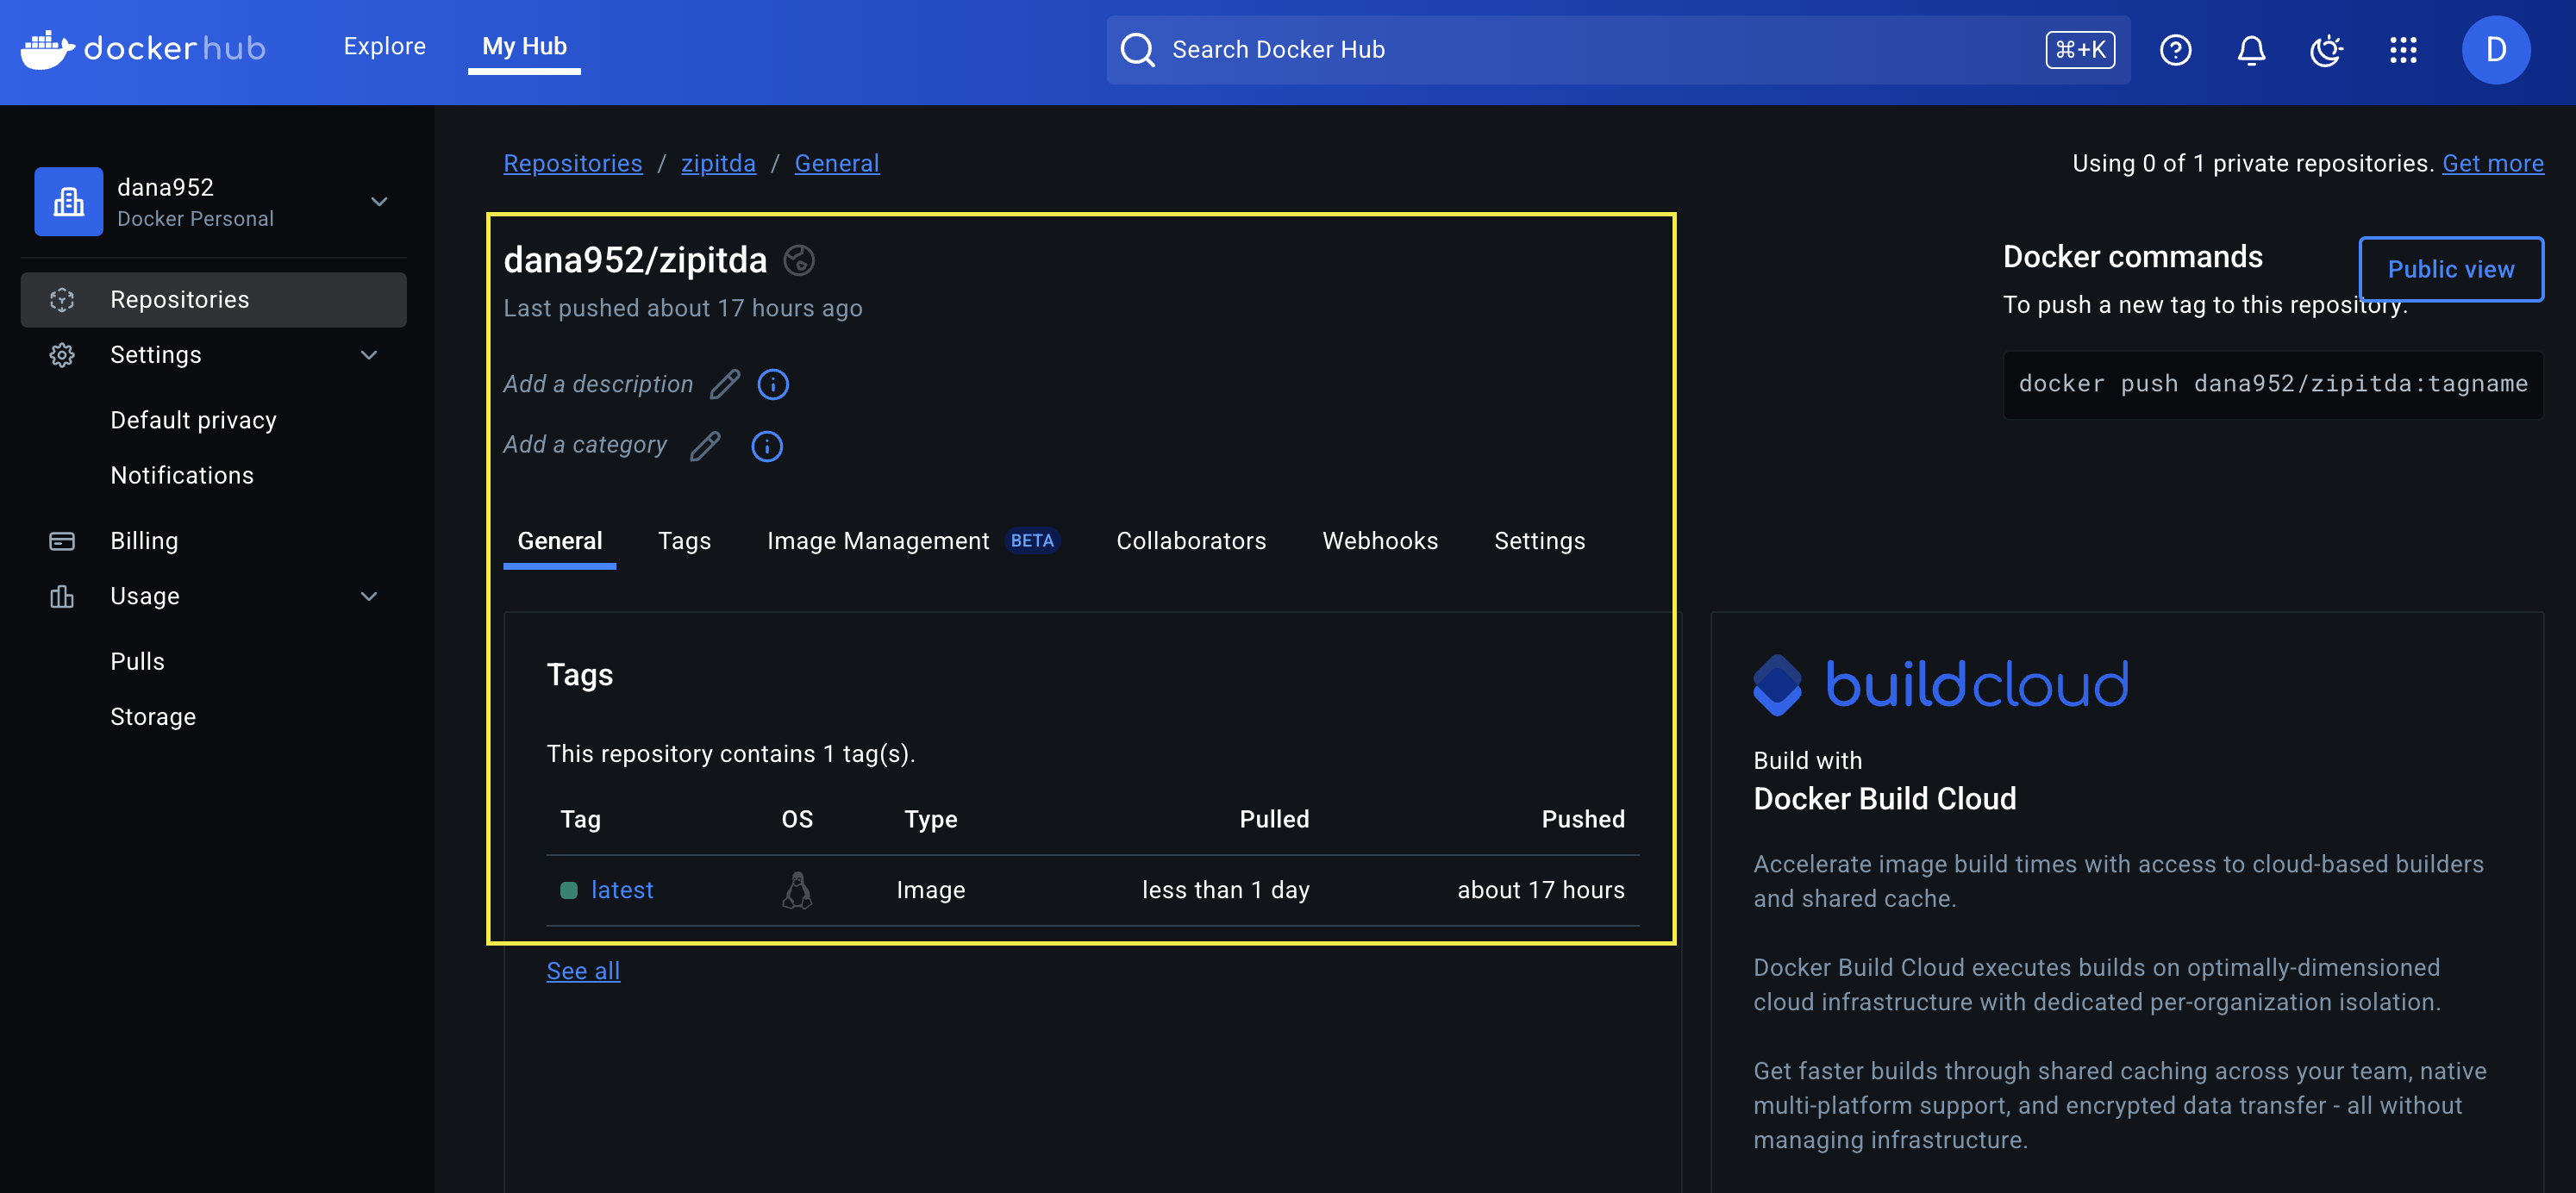Collapse the Settings sidebar section
Image resolution: width=2576 pixels, height=1193 pixels.
(368, 354)
